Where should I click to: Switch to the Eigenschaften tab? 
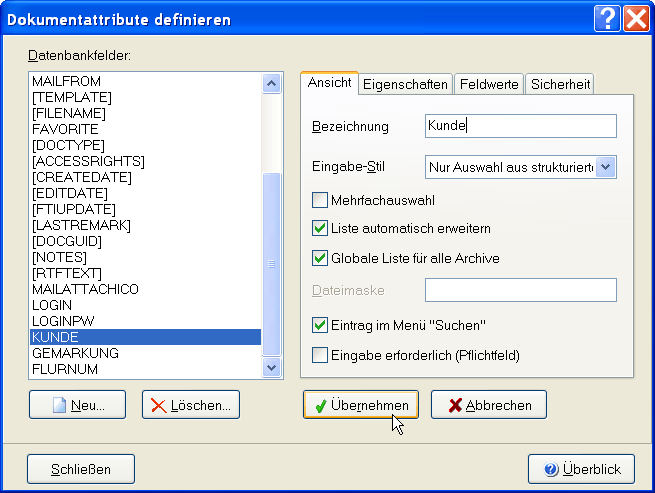coord(405,85)
